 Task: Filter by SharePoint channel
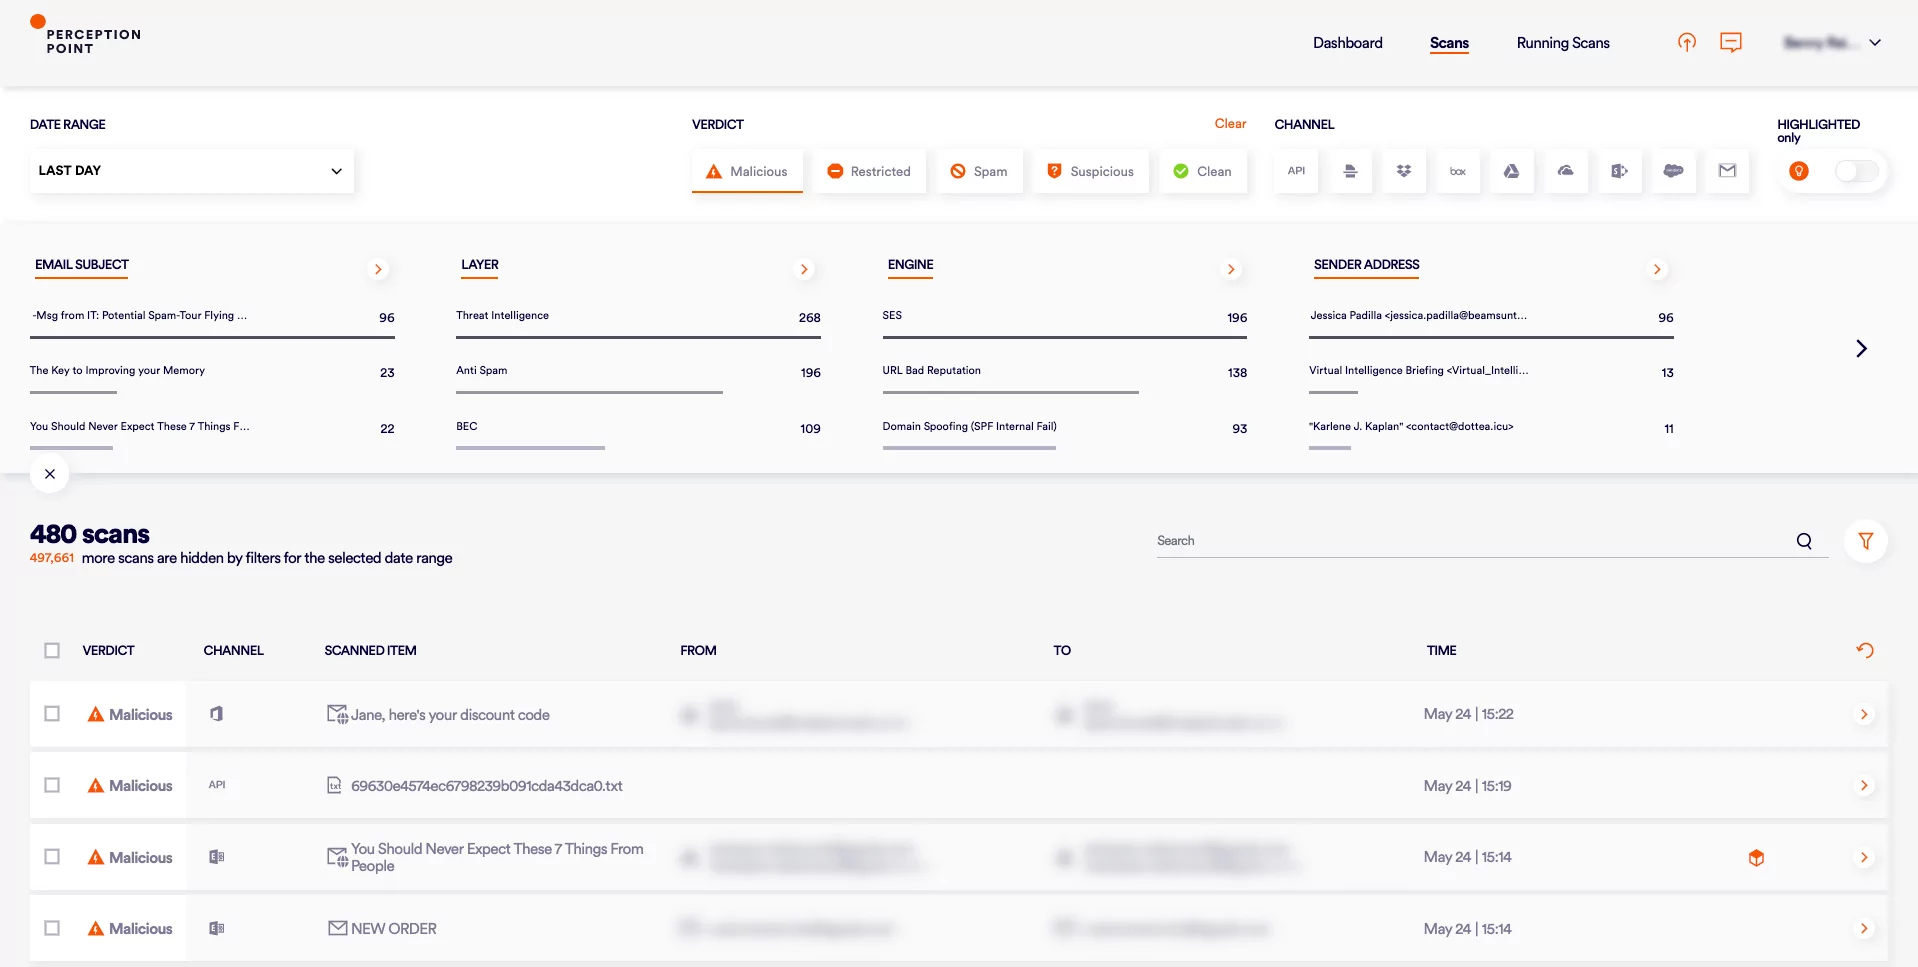point(1620,171)
